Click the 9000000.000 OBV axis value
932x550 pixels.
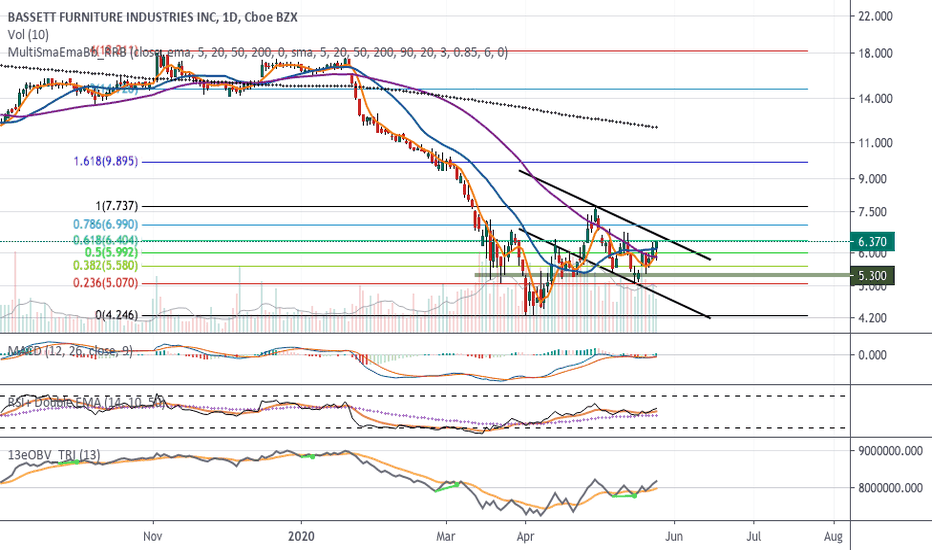[888, 451]
